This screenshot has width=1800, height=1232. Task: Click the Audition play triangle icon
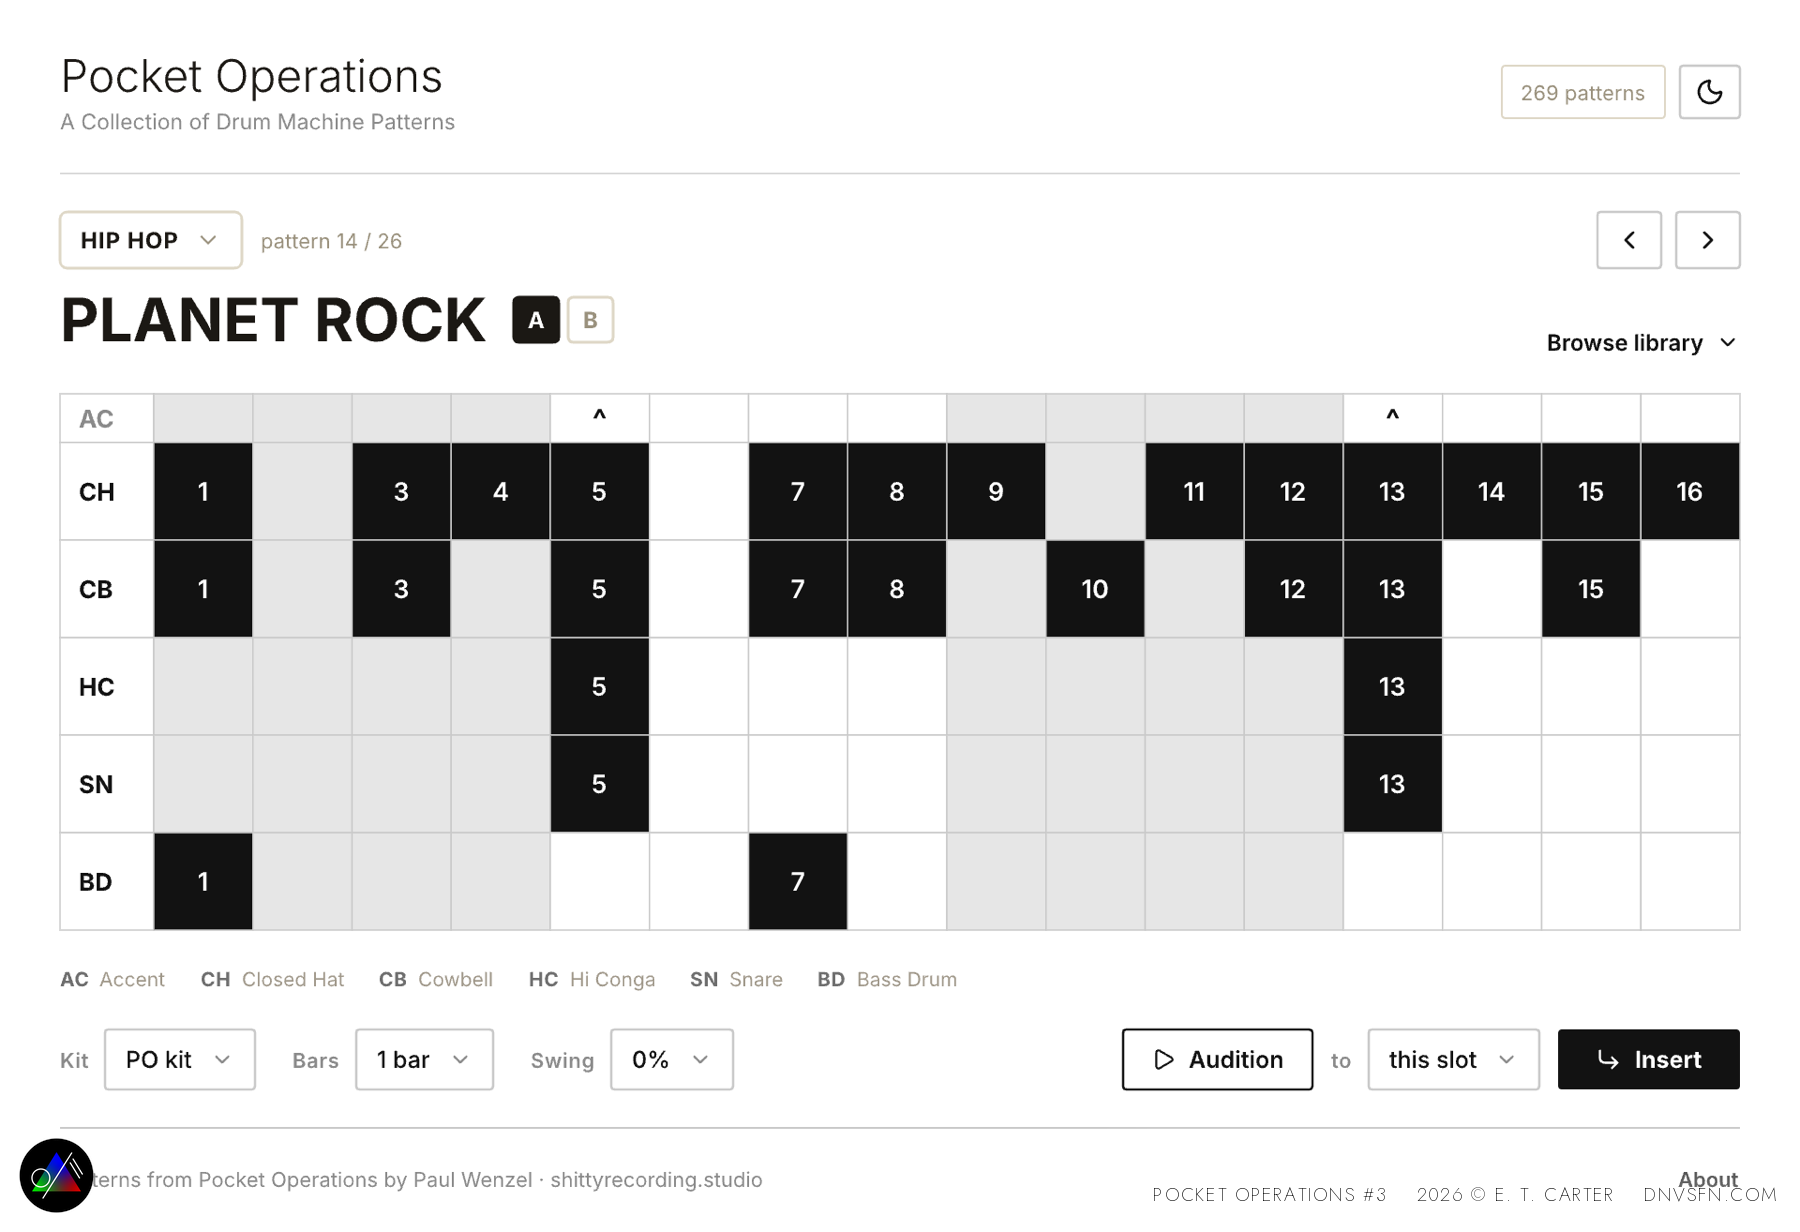pyautogui.click(x=1164, y=1059)
